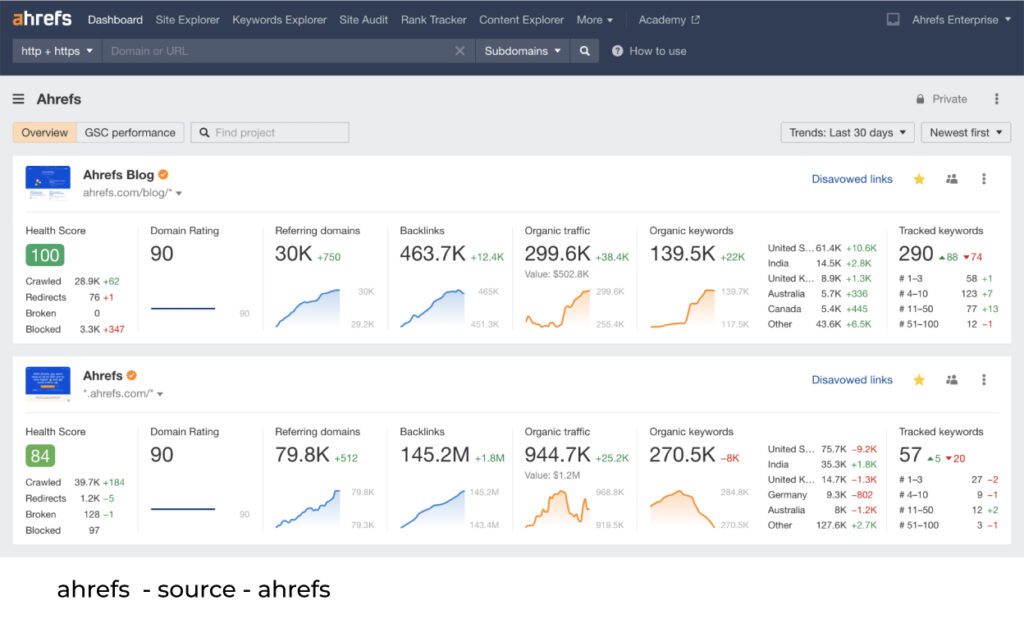Image resolution: width=1024 pixels, height=619 pixels.
Task: Click the star on Ahrefs Blog project
Action: [x=919, y=179]
